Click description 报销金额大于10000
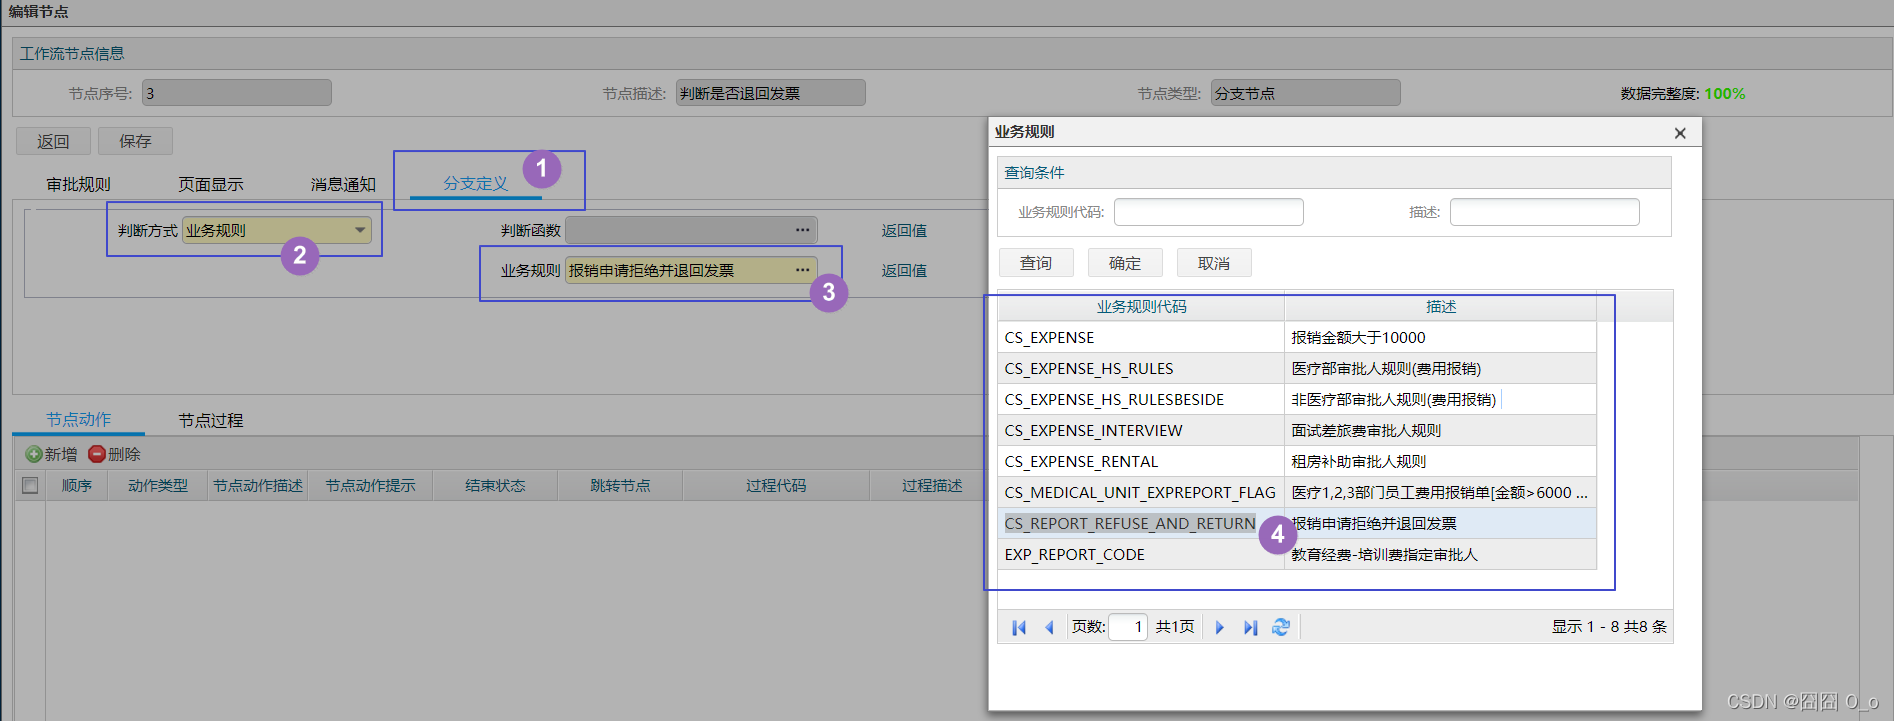 tap(1358, 337)
